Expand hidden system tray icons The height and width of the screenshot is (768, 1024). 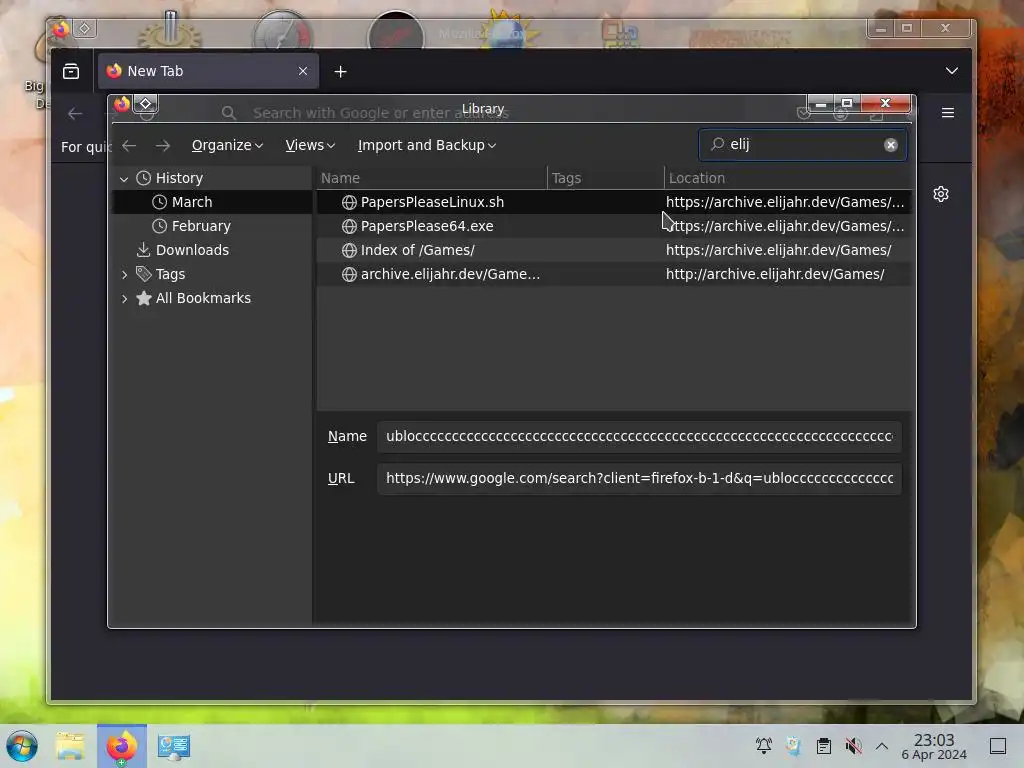pyautogui.click(x=882, y=746)
